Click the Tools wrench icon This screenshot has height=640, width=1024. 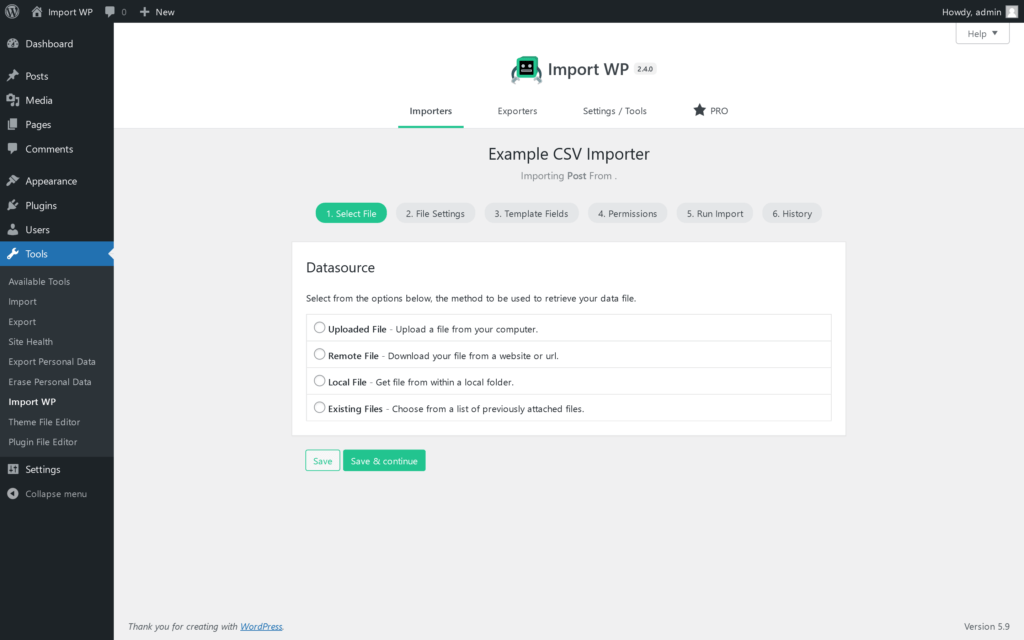[13, 253]
